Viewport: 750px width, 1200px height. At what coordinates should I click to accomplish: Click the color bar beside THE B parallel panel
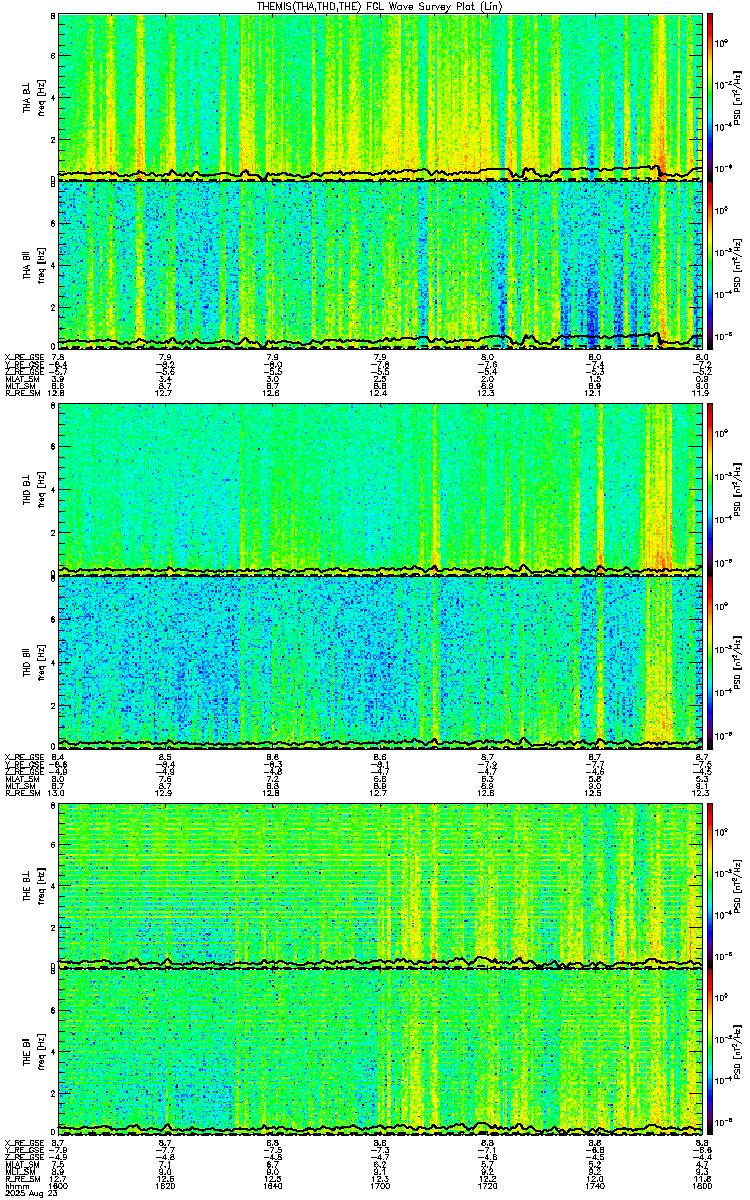tap(711, 1053)
